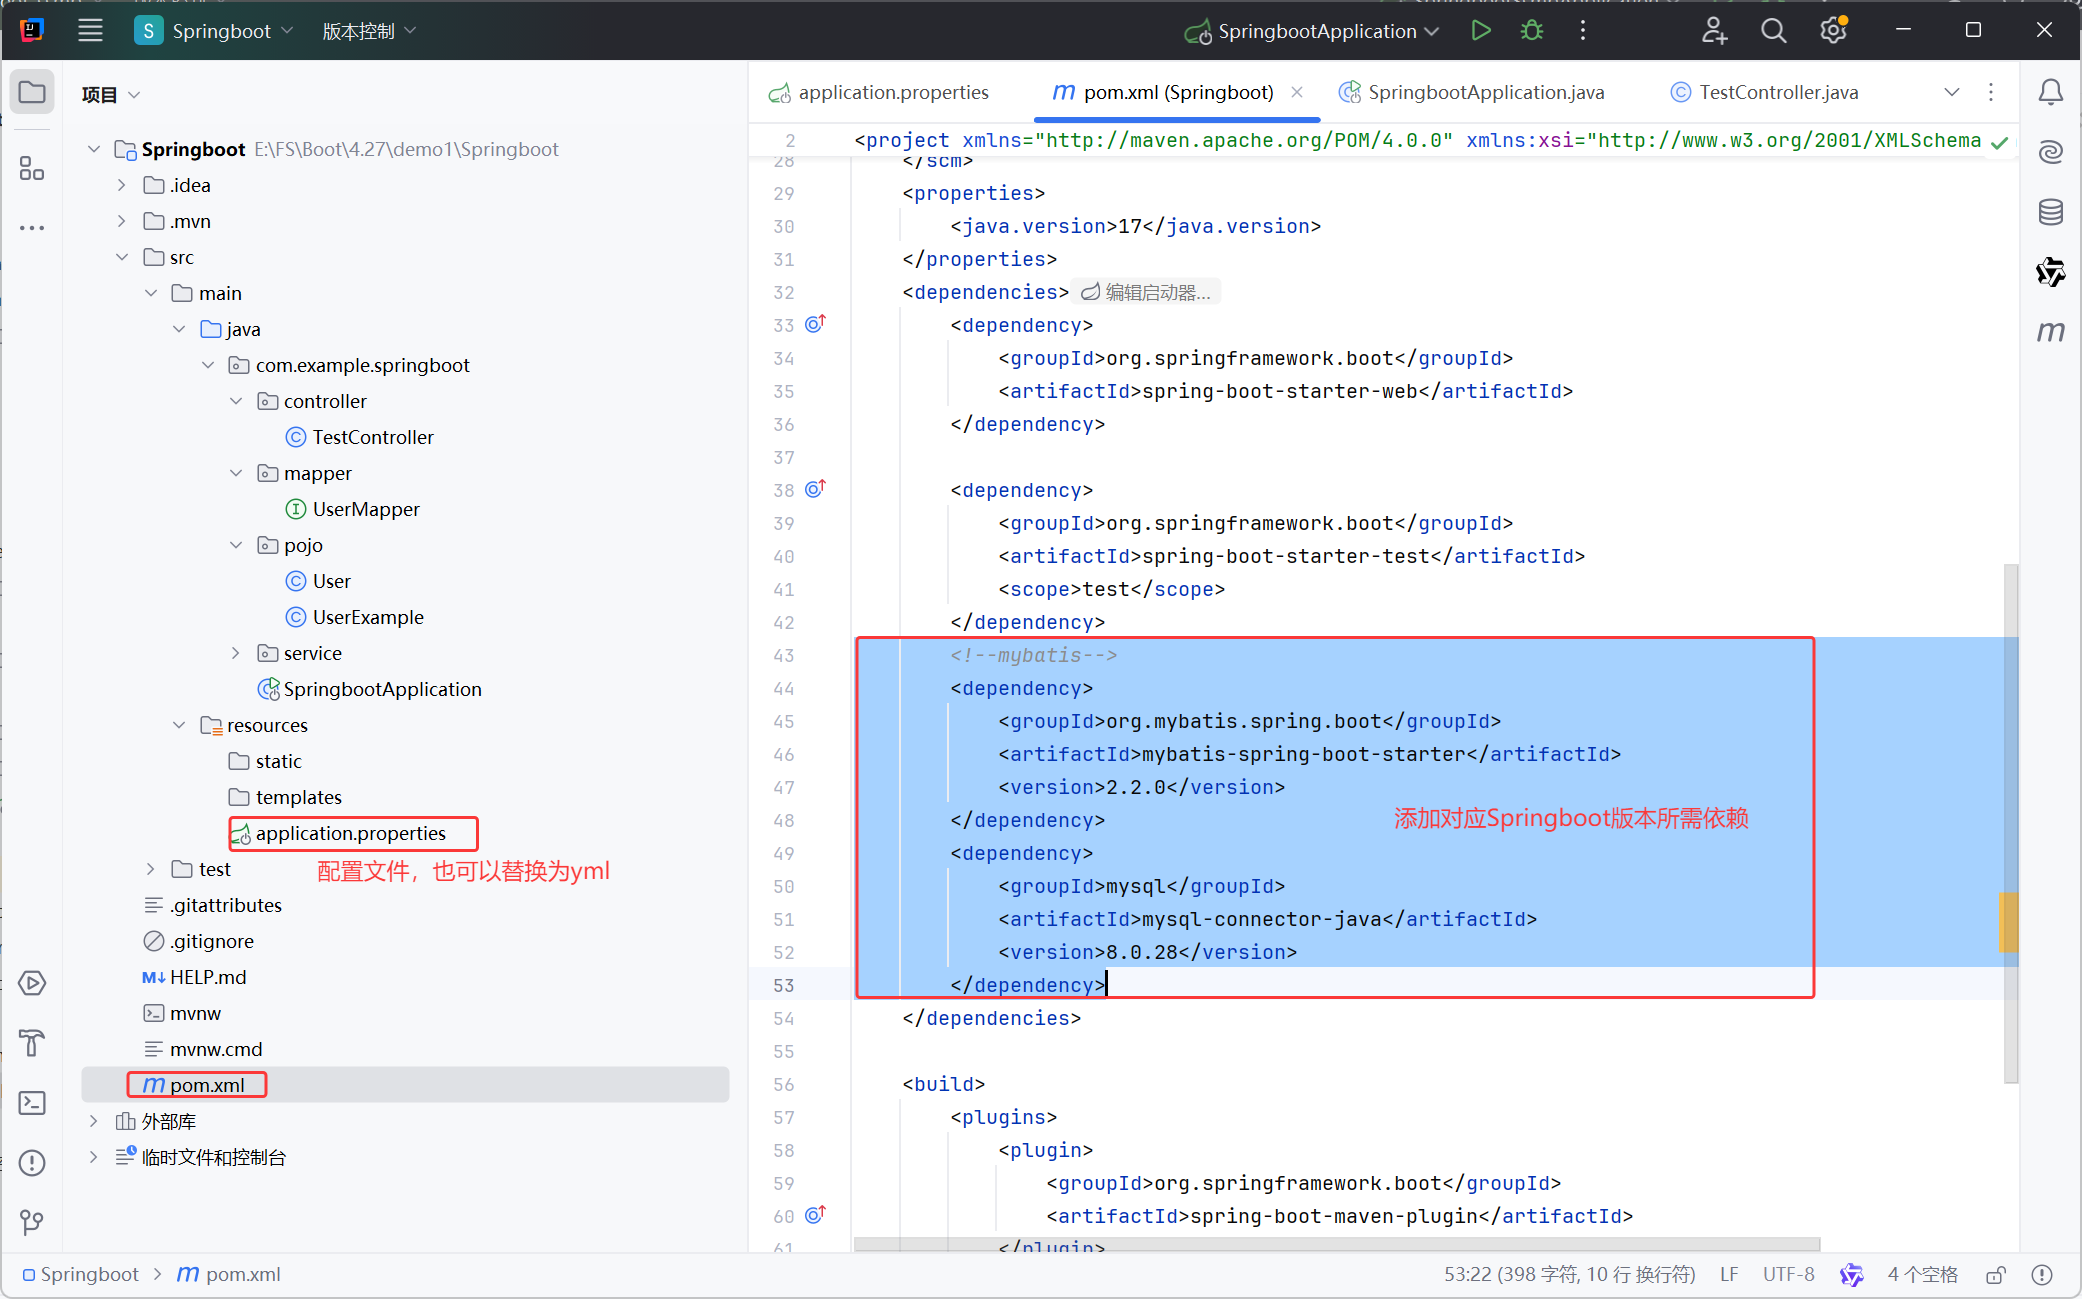Click the 编辑启动器 button
The height and width of the screenshot is (1299, 2082).
coord(1147,292)
